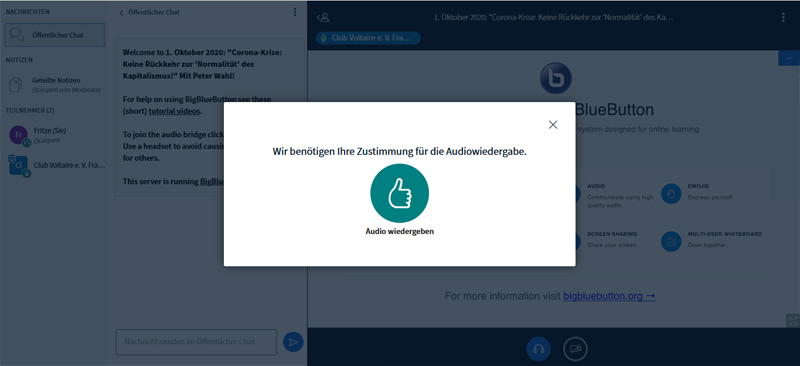Click the Club Voltaire talking indicator
Viewport: 800px width, 366px height.
click(x=368, y=38)
